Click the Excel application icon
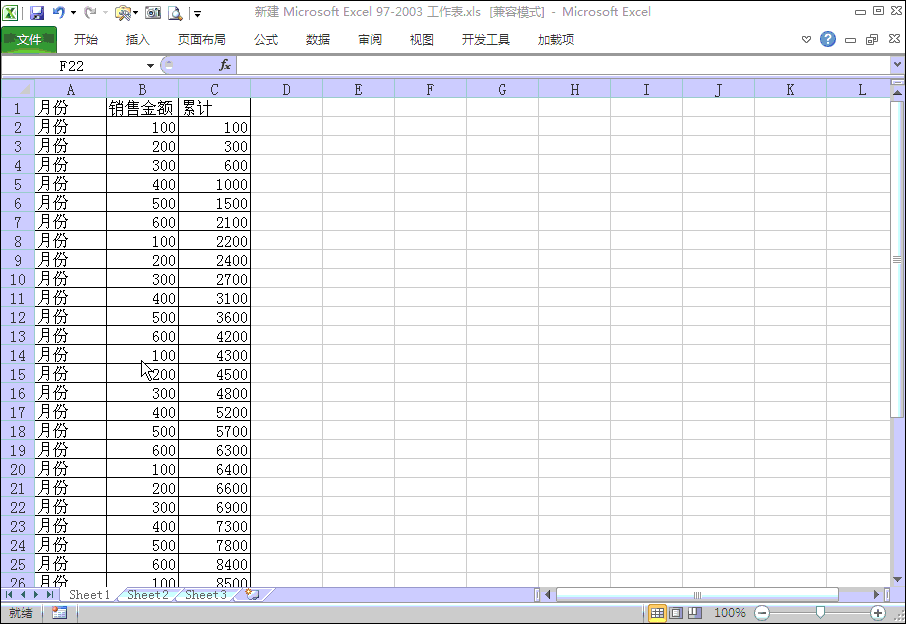The image size is (906, 624). coord(10,12)
